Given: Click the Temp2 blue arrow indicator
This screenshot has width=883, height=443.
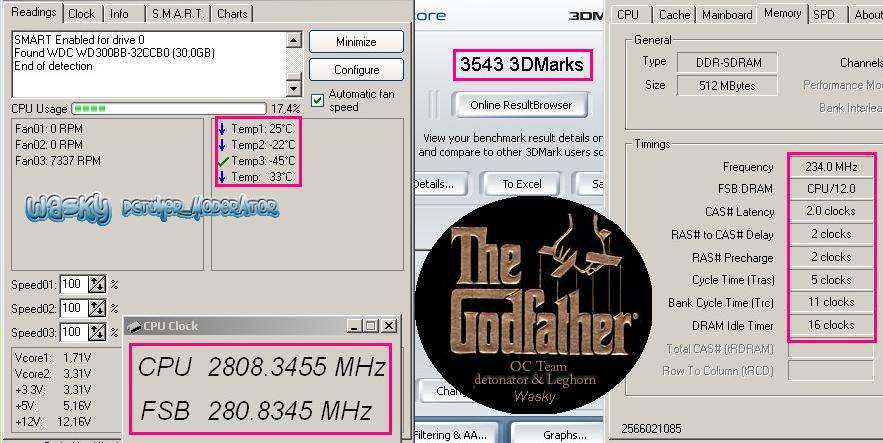Looking at the screenshot, I should [222, 145].
